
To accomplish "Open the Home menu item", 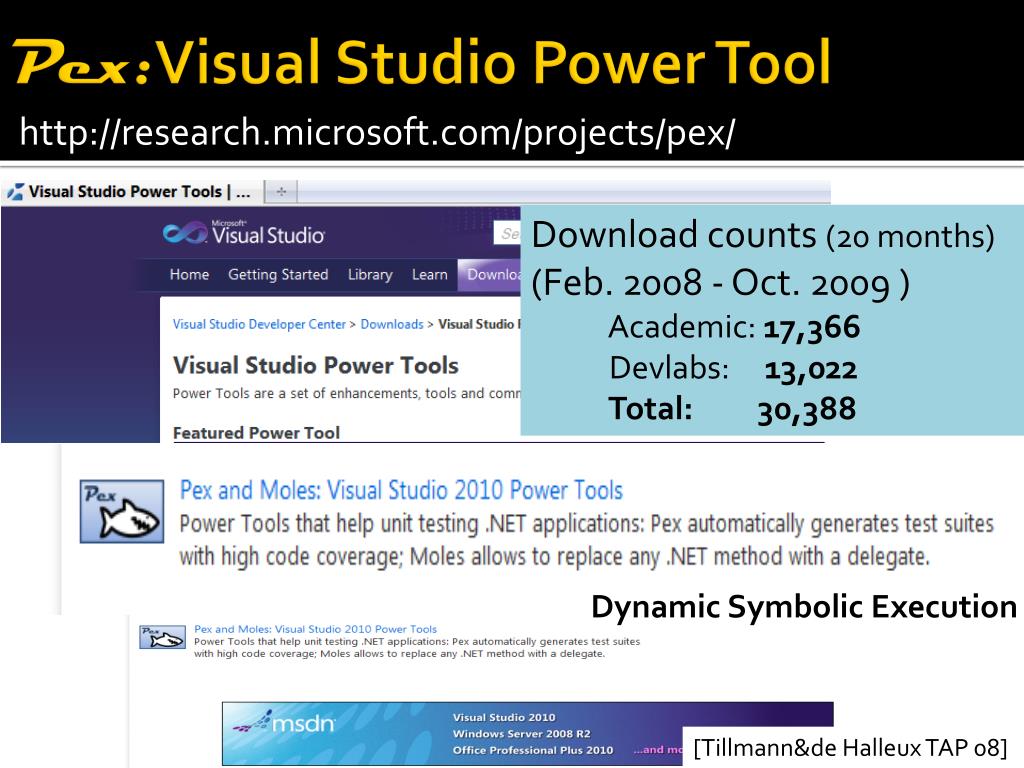I will pyautogui.click(x=189, y=274).
